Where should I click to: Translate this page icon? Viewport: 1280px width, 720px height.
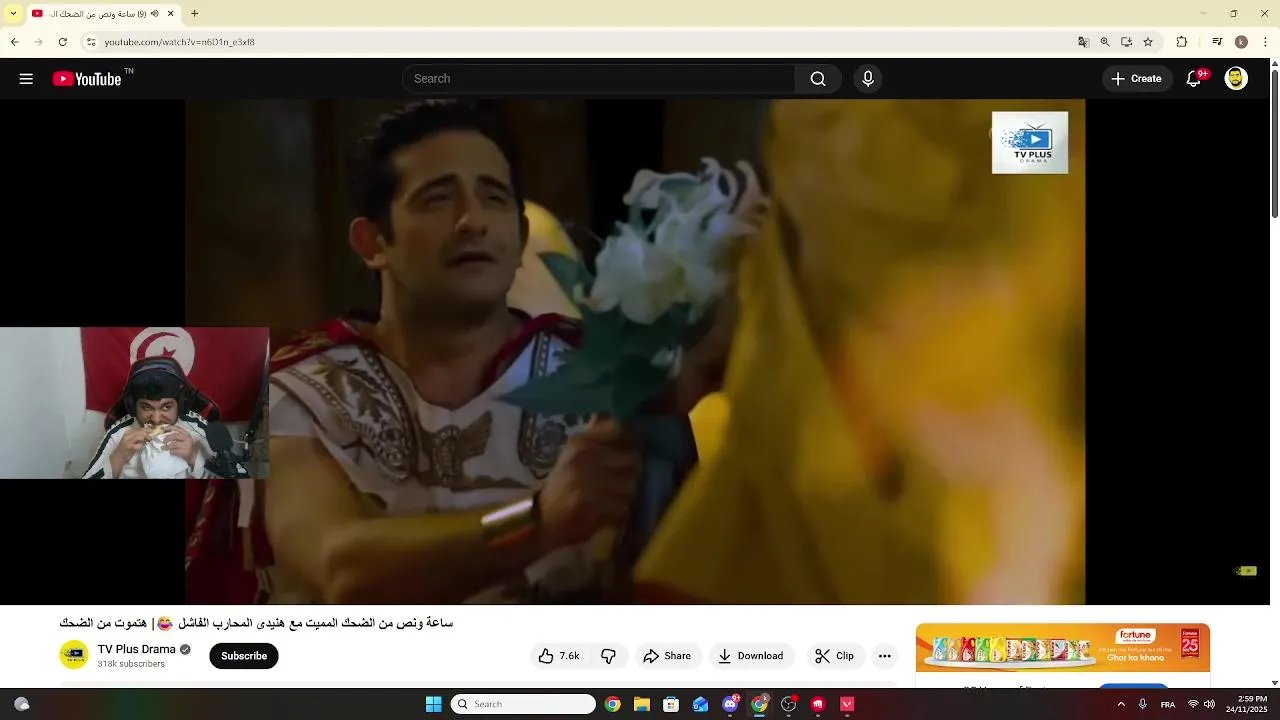1083,42
